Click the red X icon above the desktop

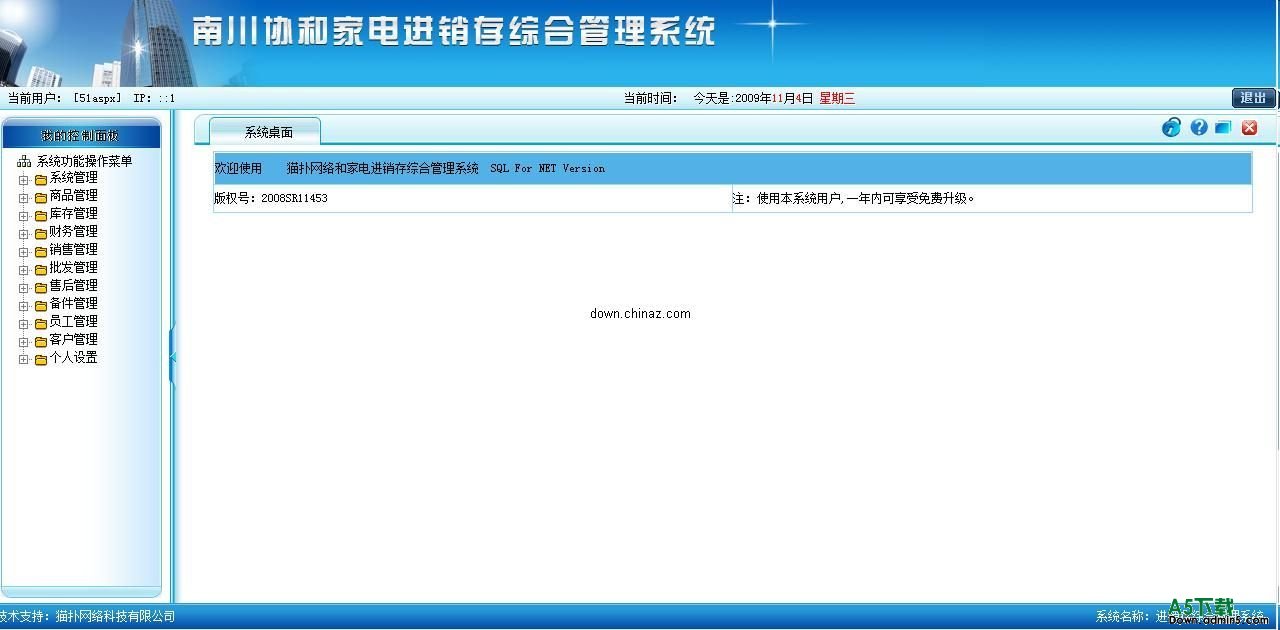coord(1248,127)
